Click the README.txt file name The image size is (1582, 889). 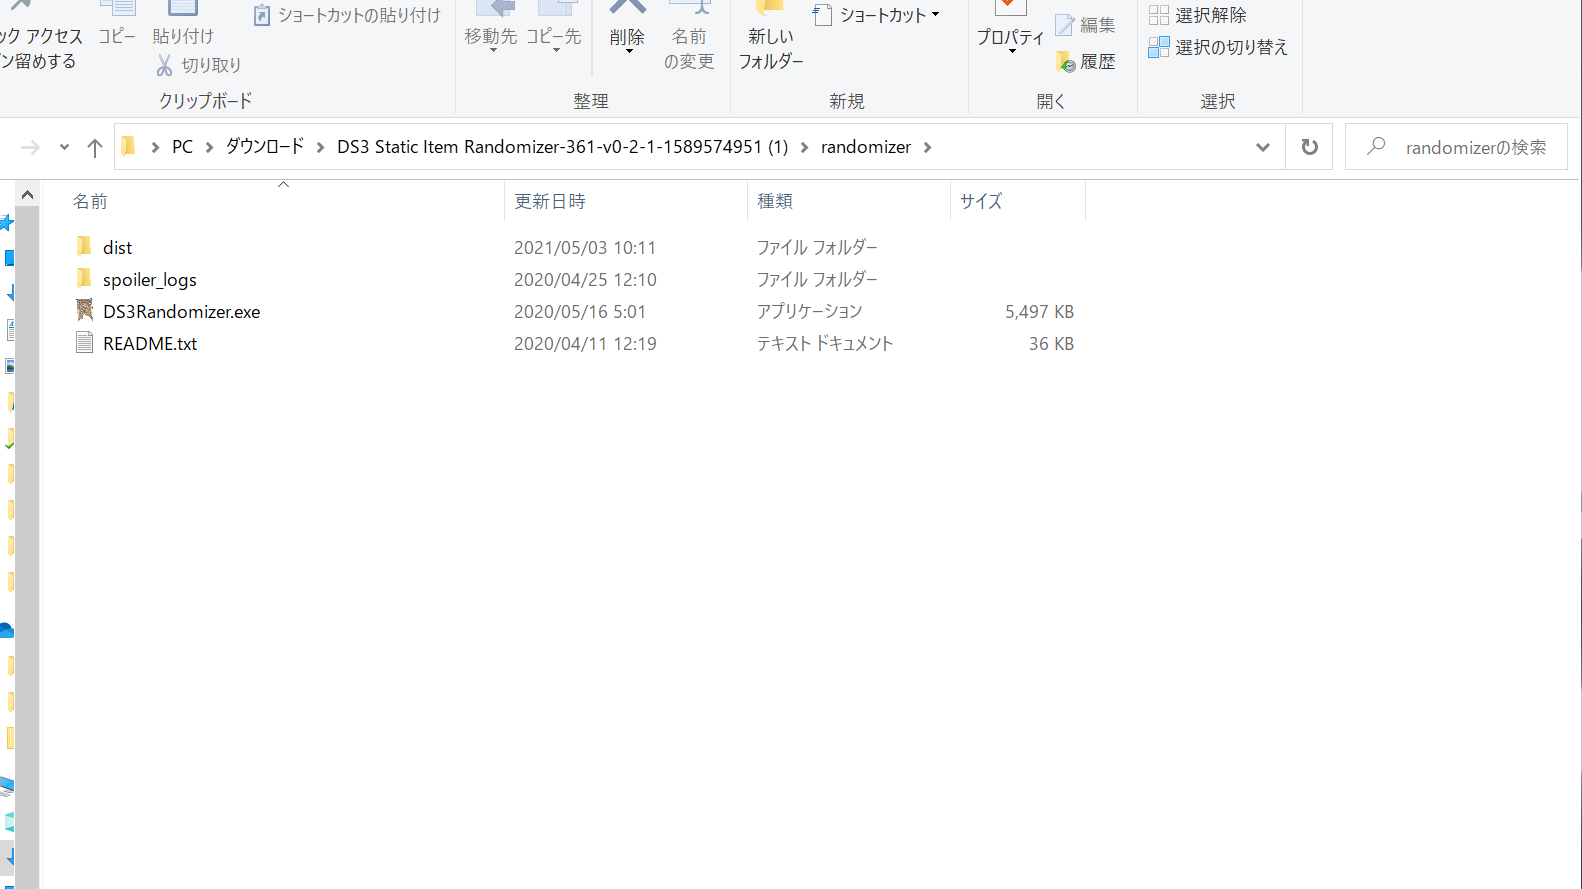pos(150,343)
